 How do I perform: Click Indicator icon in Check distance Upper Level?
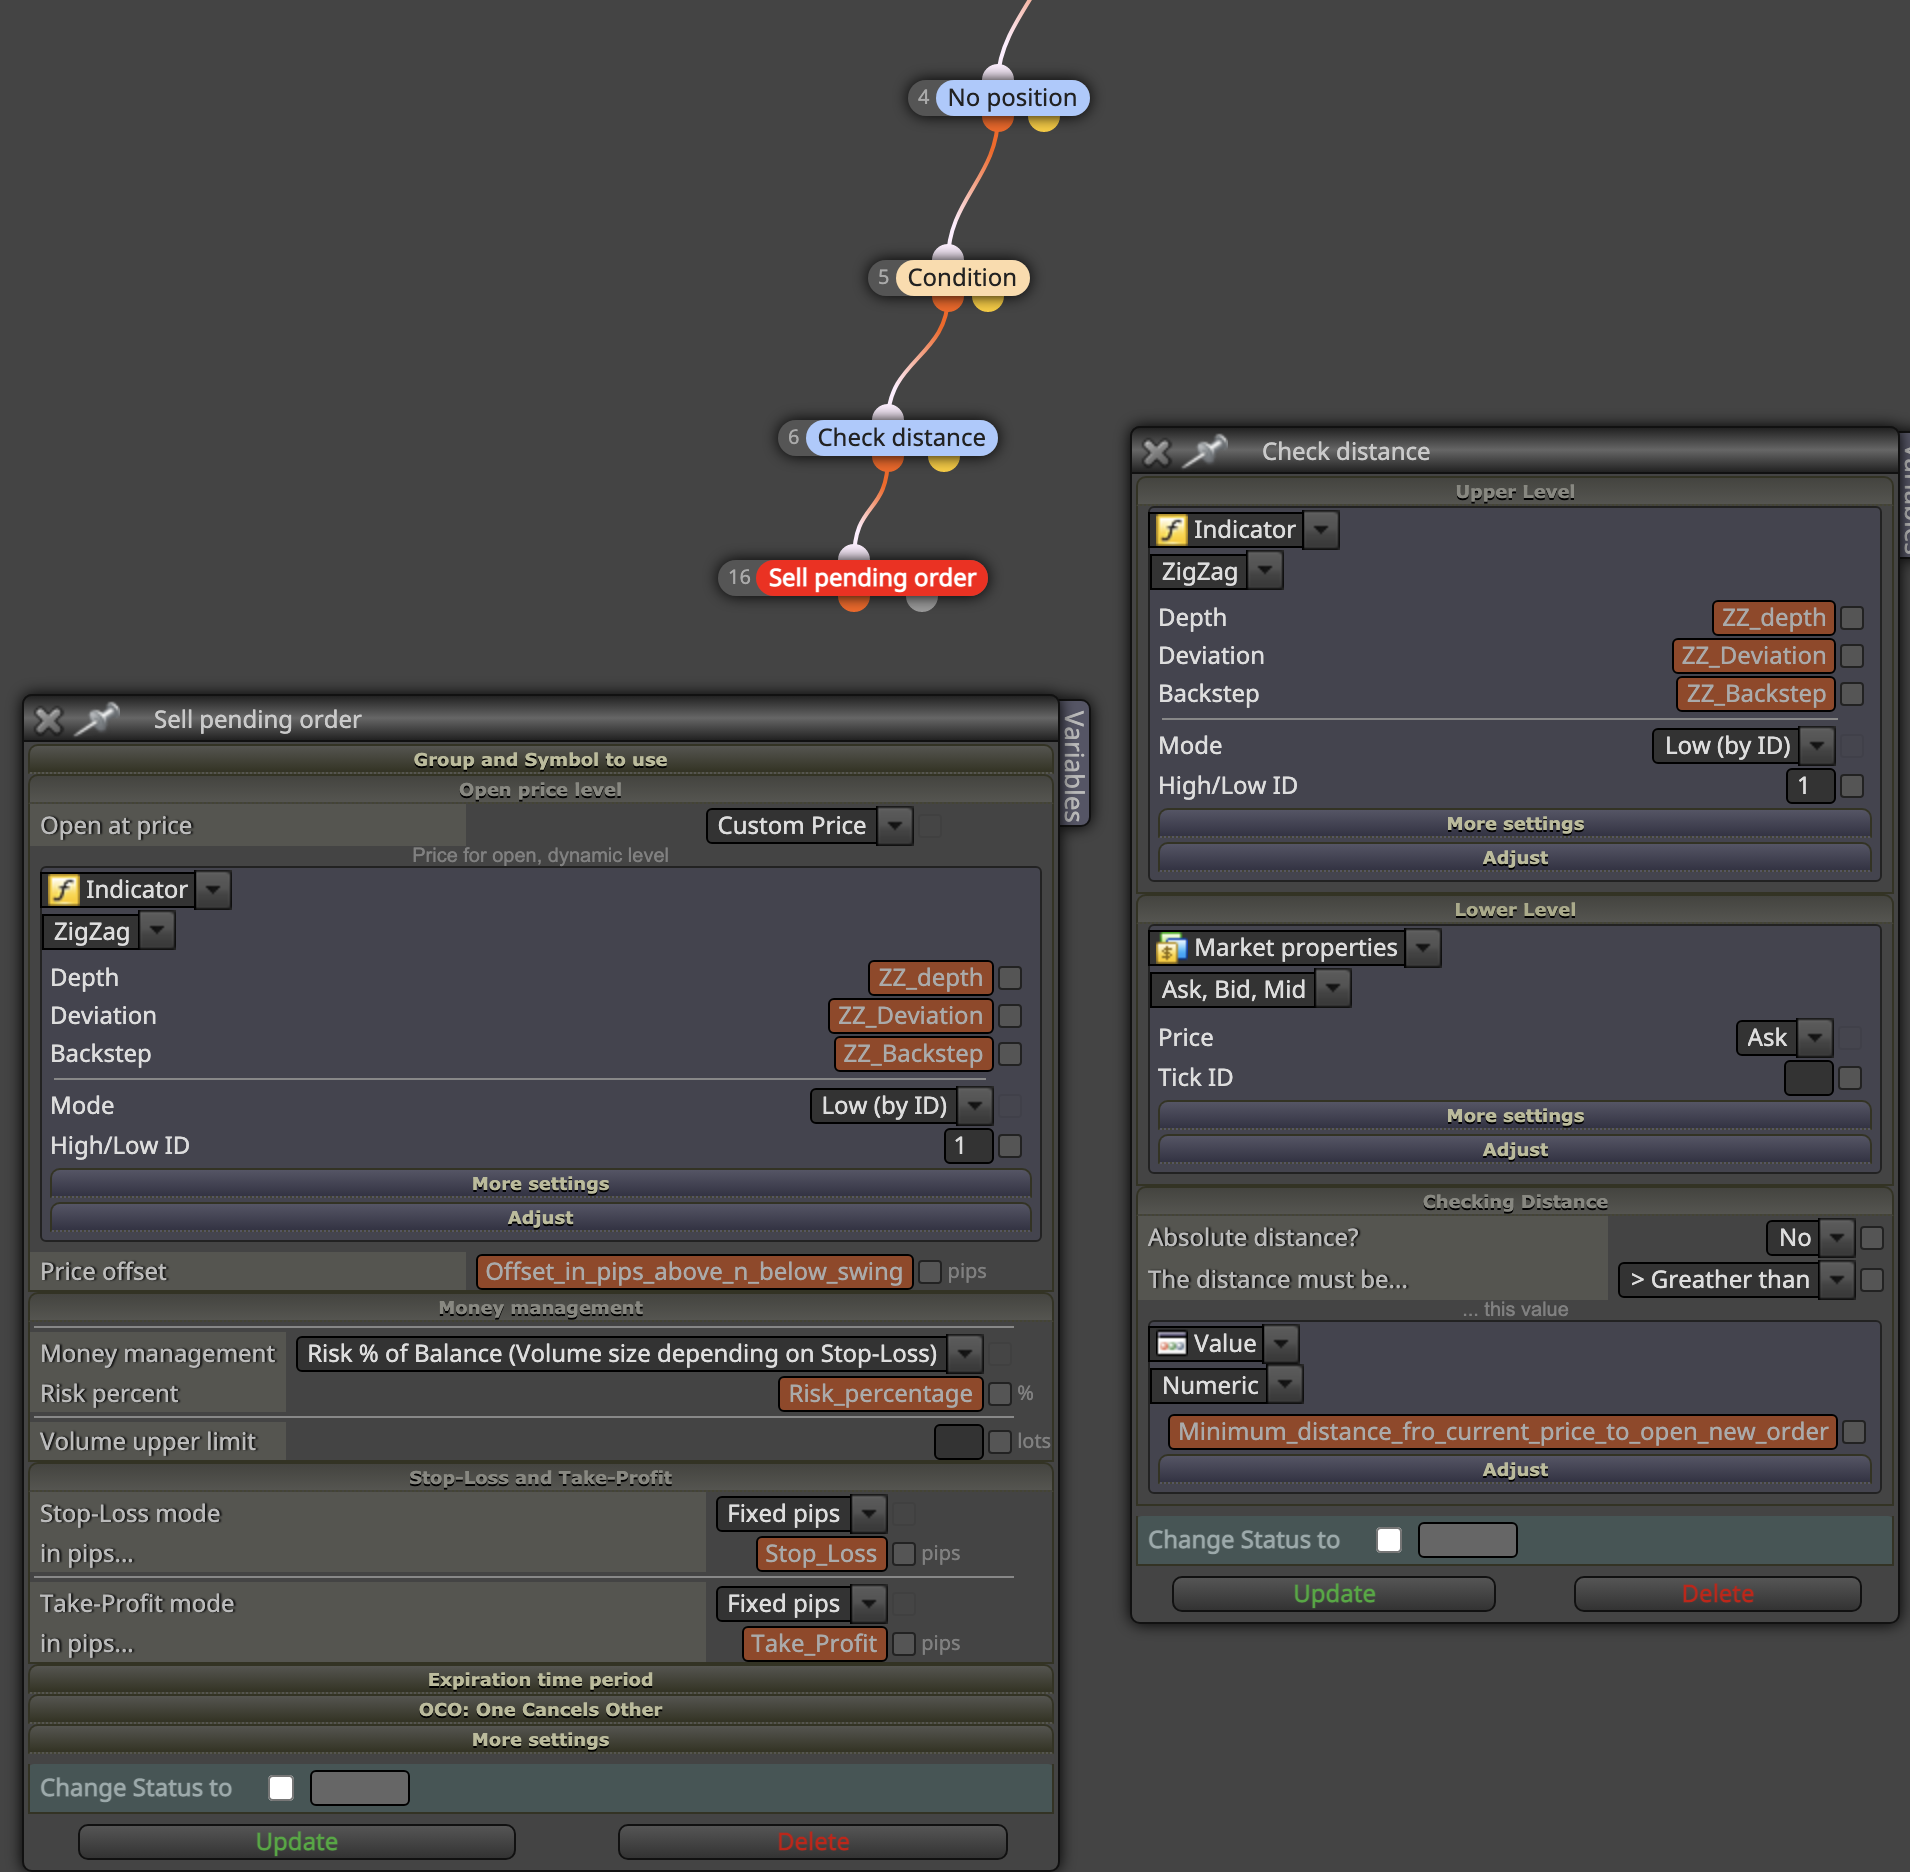[x=1172, y=529]
